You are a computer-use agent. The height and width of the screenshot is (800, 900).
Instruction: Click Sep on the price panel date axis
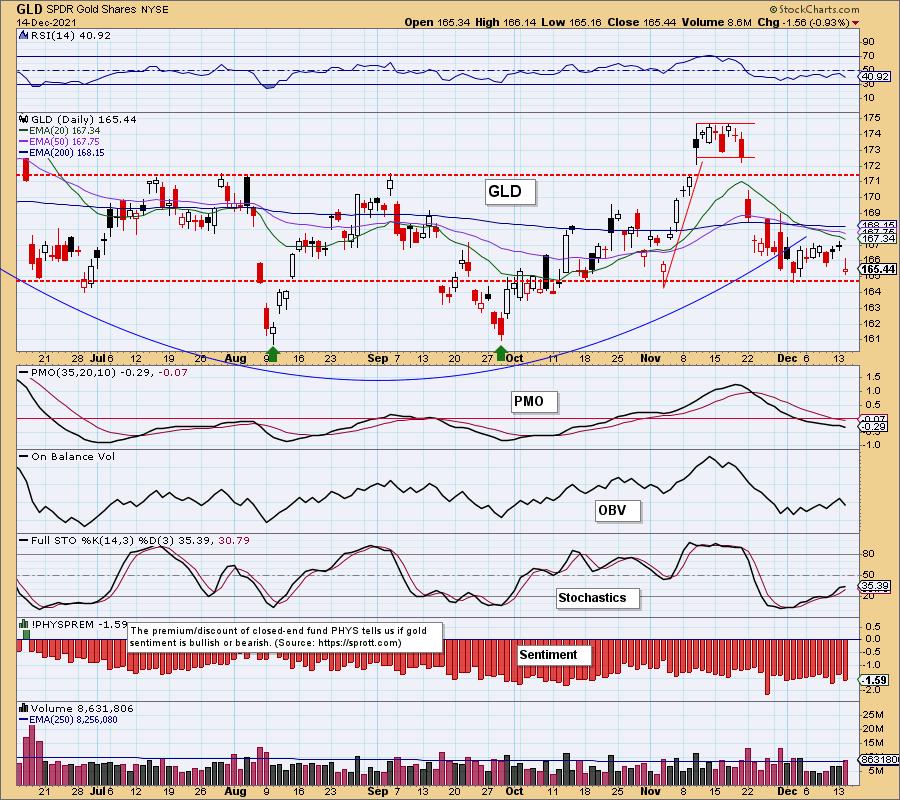click(378, 358)
